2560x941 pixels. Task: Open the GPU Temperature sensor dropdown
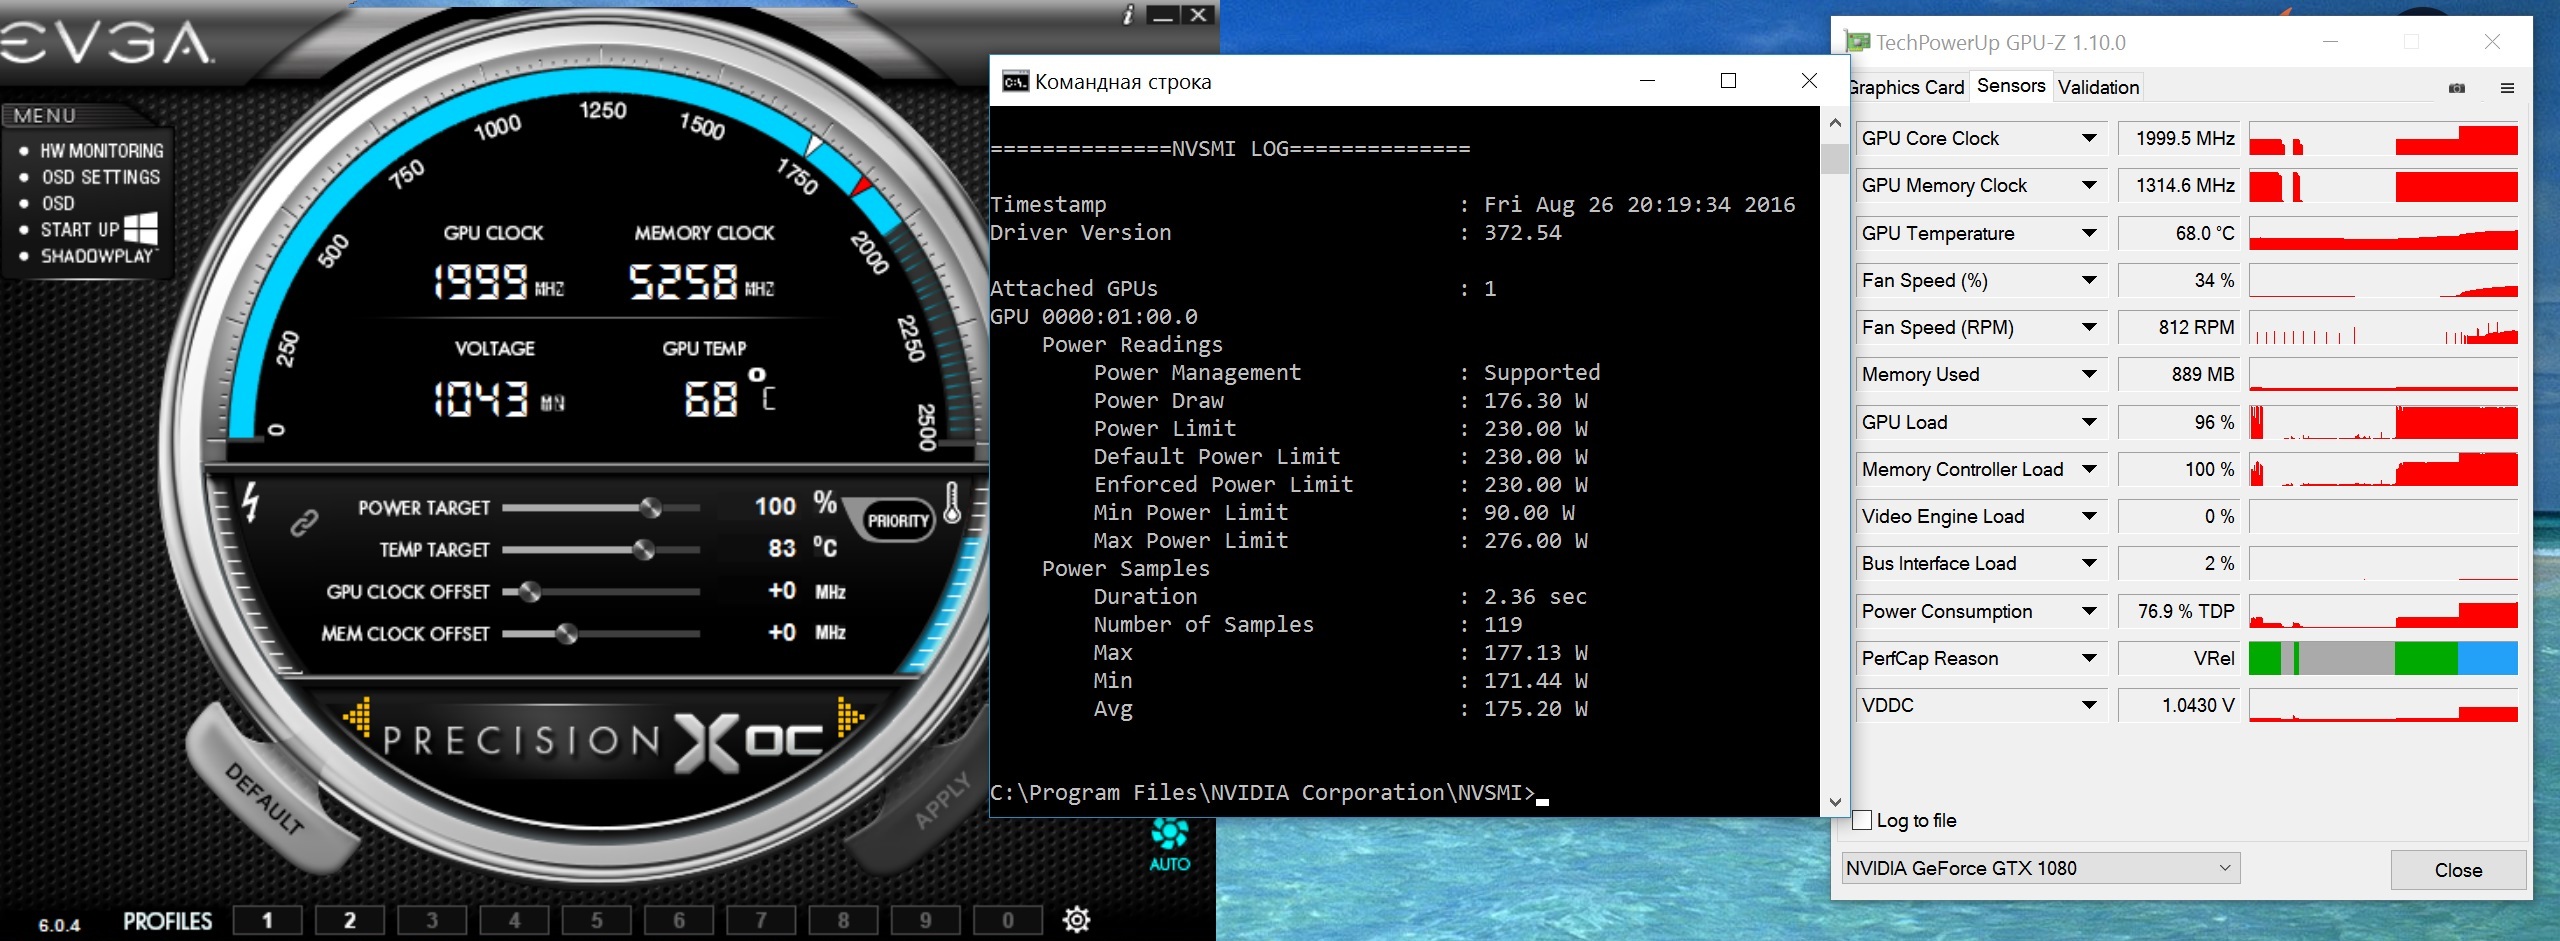[x=2089, y=233]
